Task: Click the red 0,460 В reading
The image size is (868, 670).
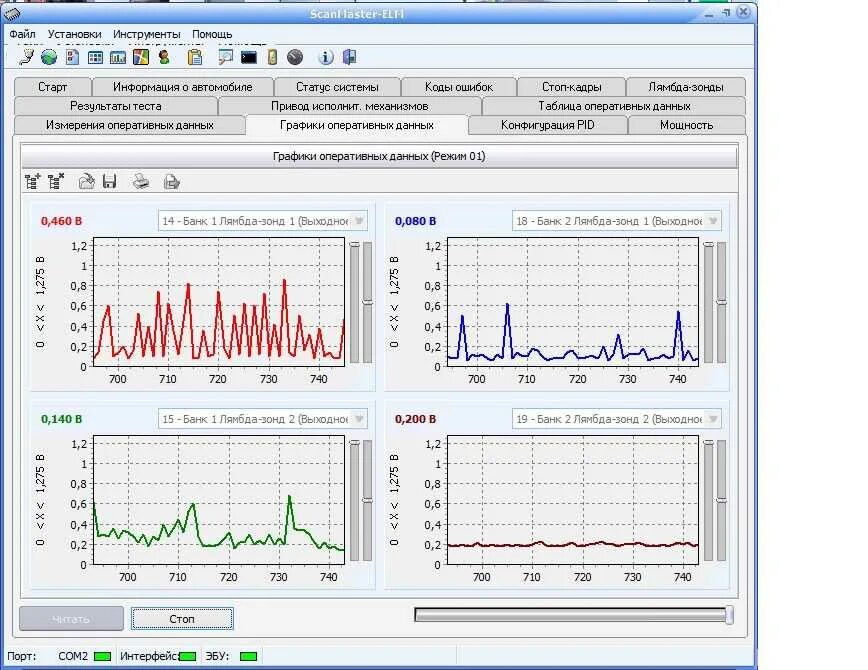Action: click(x=61, y=221)
